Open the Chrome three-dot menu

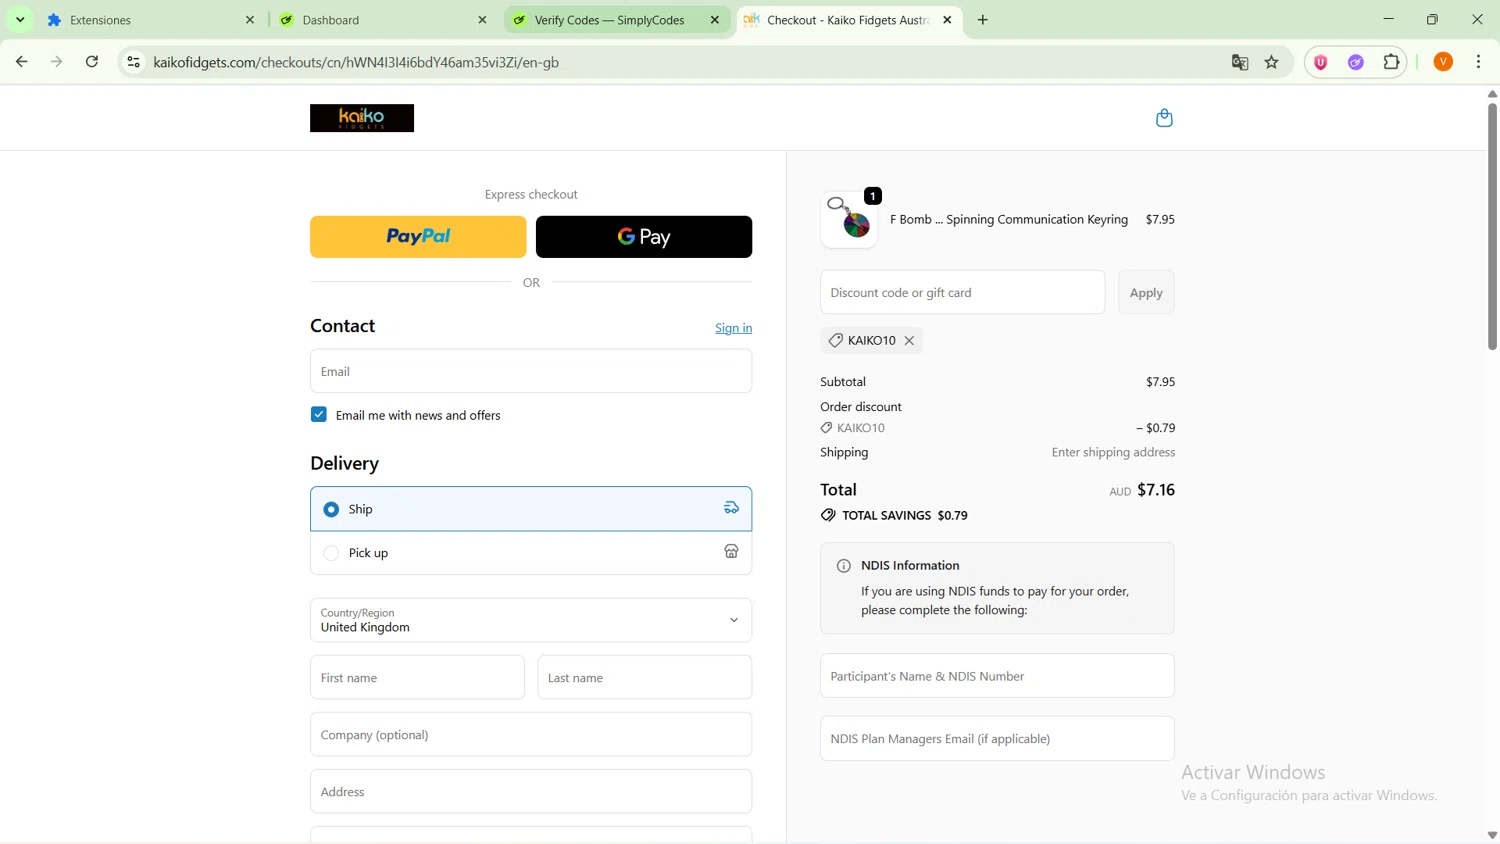tap(1479, 62)
